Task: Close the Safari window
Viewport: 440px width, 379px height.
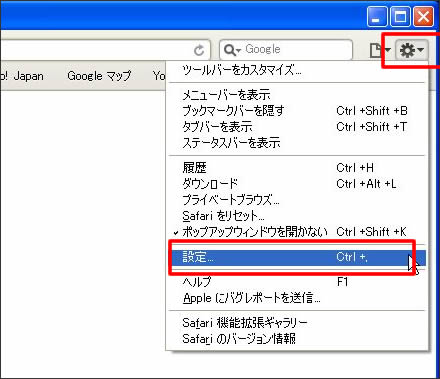Action: pos(424,16)
